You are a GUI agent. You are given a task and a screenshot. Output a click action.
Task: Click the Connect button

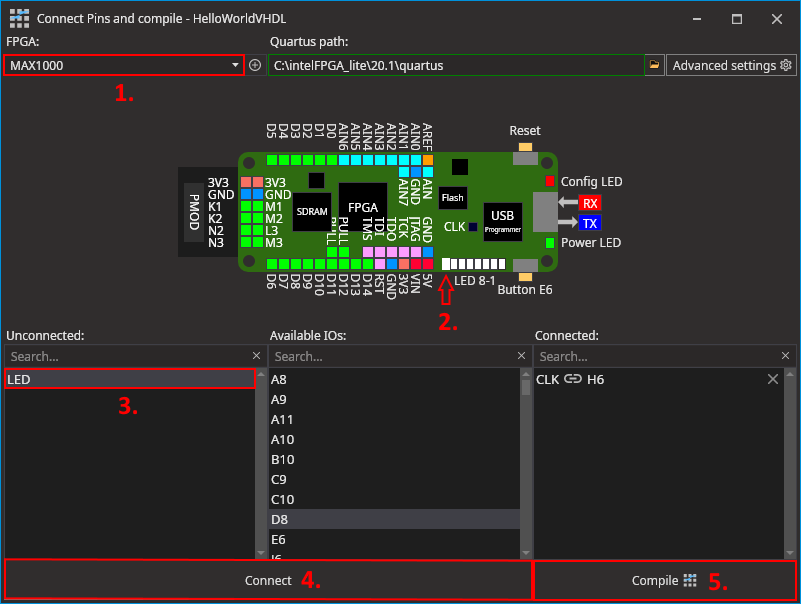click(268, 580)
